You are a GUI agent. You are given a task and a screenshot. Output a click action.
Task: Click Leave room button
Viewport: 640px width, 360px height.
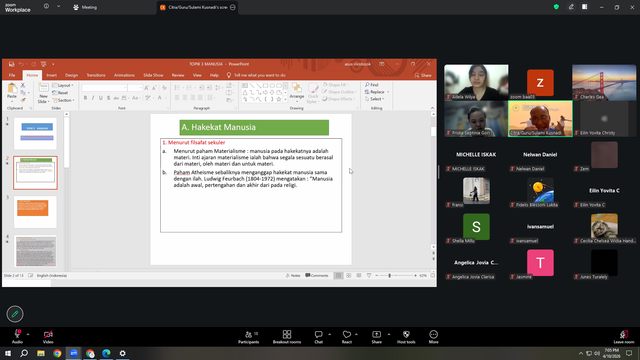(624, 337)
